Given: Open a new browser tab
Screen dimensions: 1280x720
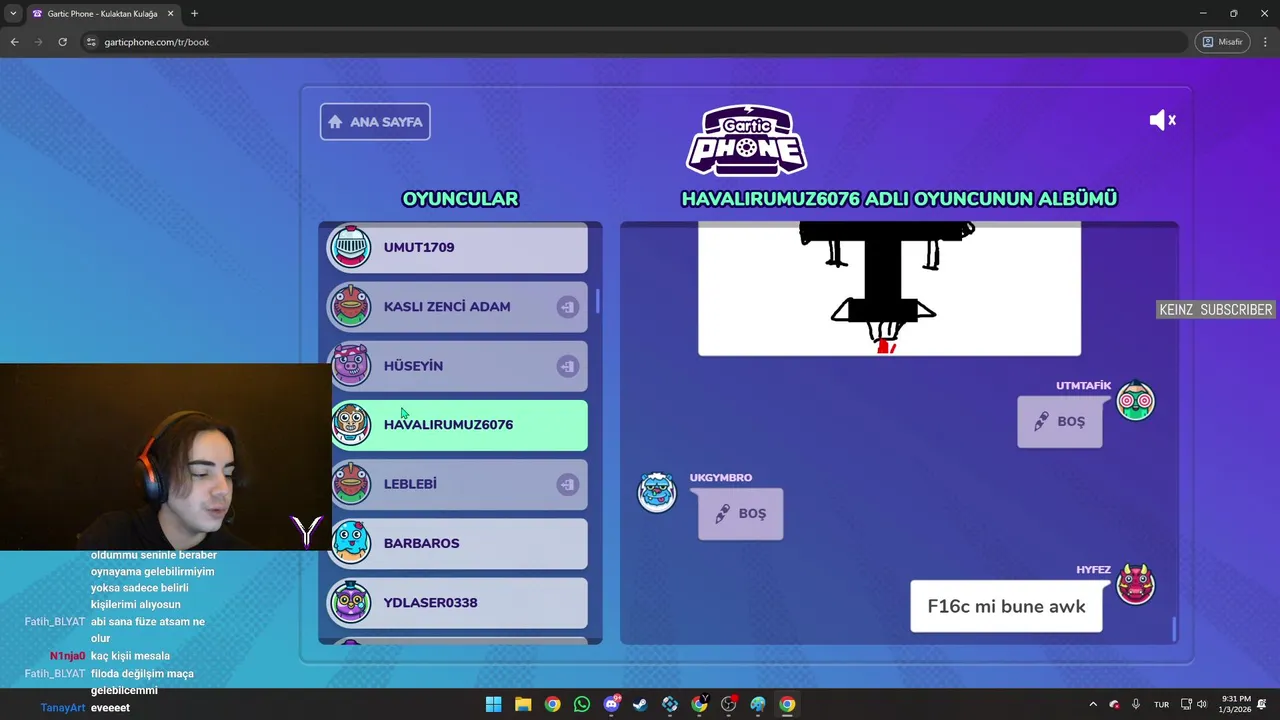Looking at the screenshot, I should point(194,14).
